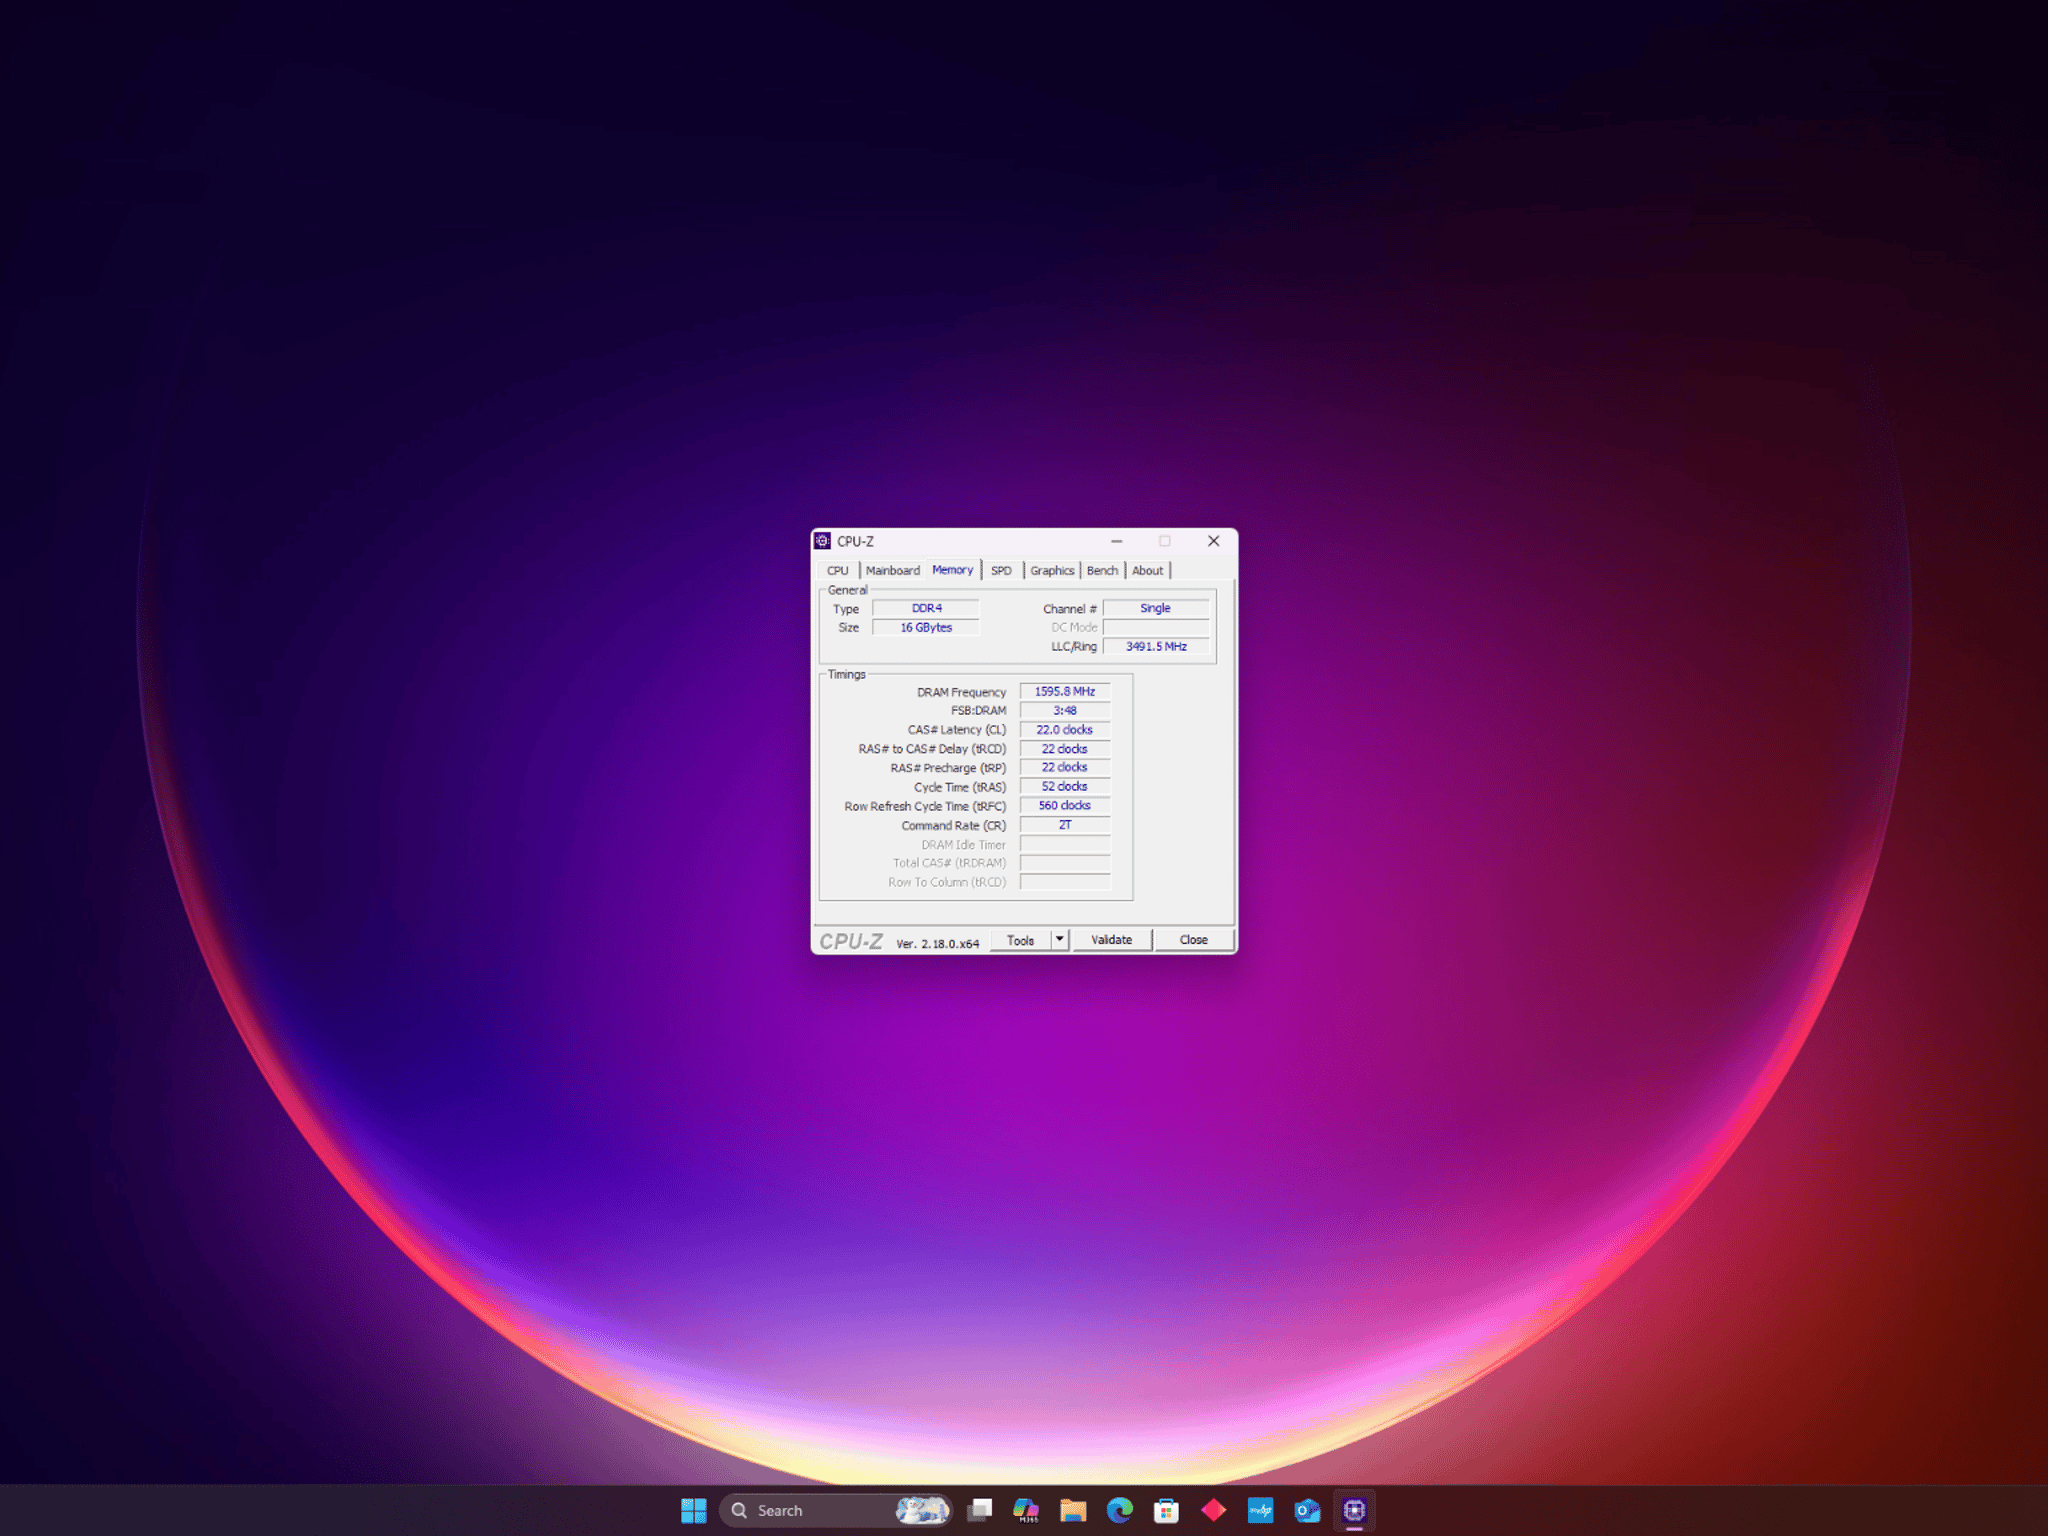The image size is (2048, 1536).
Task: Click the DRAM Frequency value 1595.8 MHz
Action: [x=1065, y=691]
